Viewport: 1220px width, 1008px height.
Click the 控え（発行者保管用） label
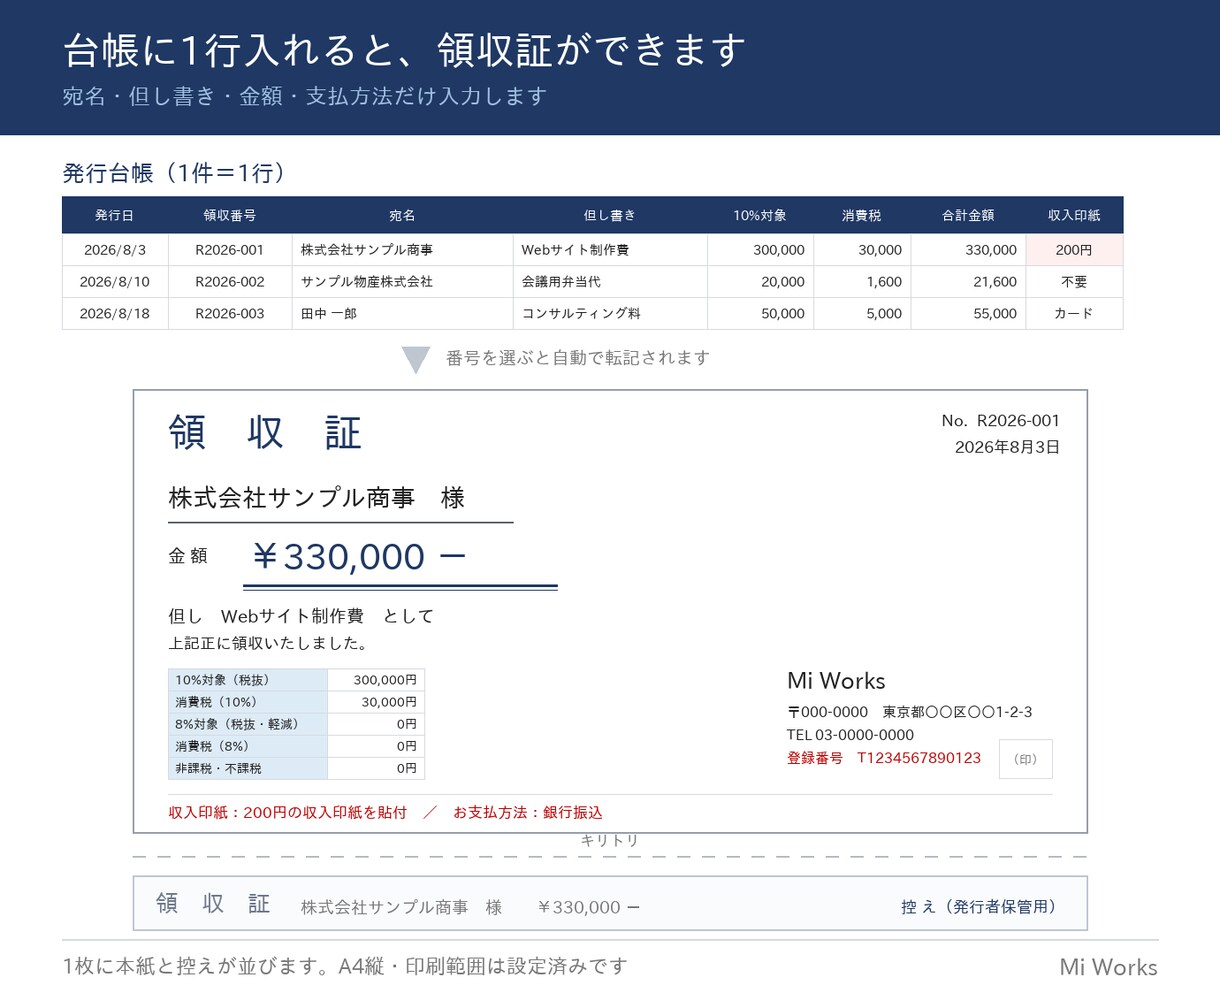[978, 907]
